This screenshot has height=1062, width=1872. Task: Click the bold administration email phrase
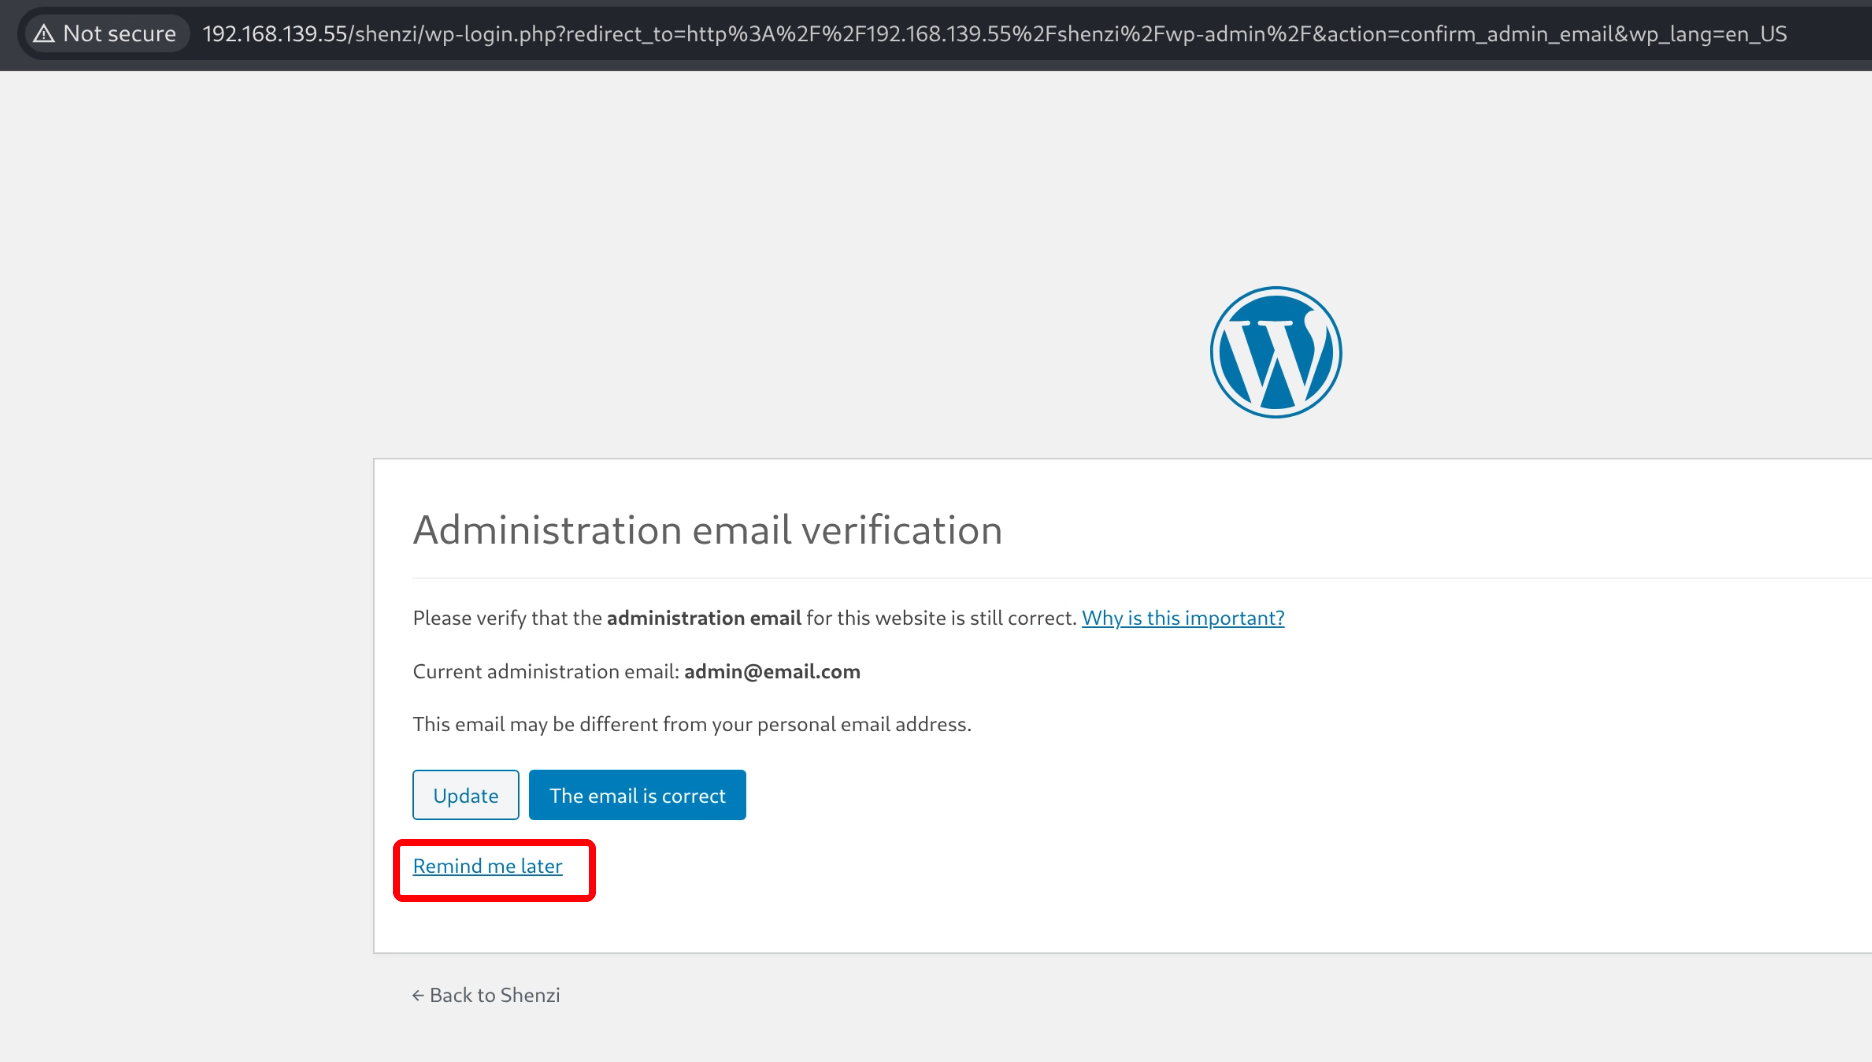(x=703, y=618)
